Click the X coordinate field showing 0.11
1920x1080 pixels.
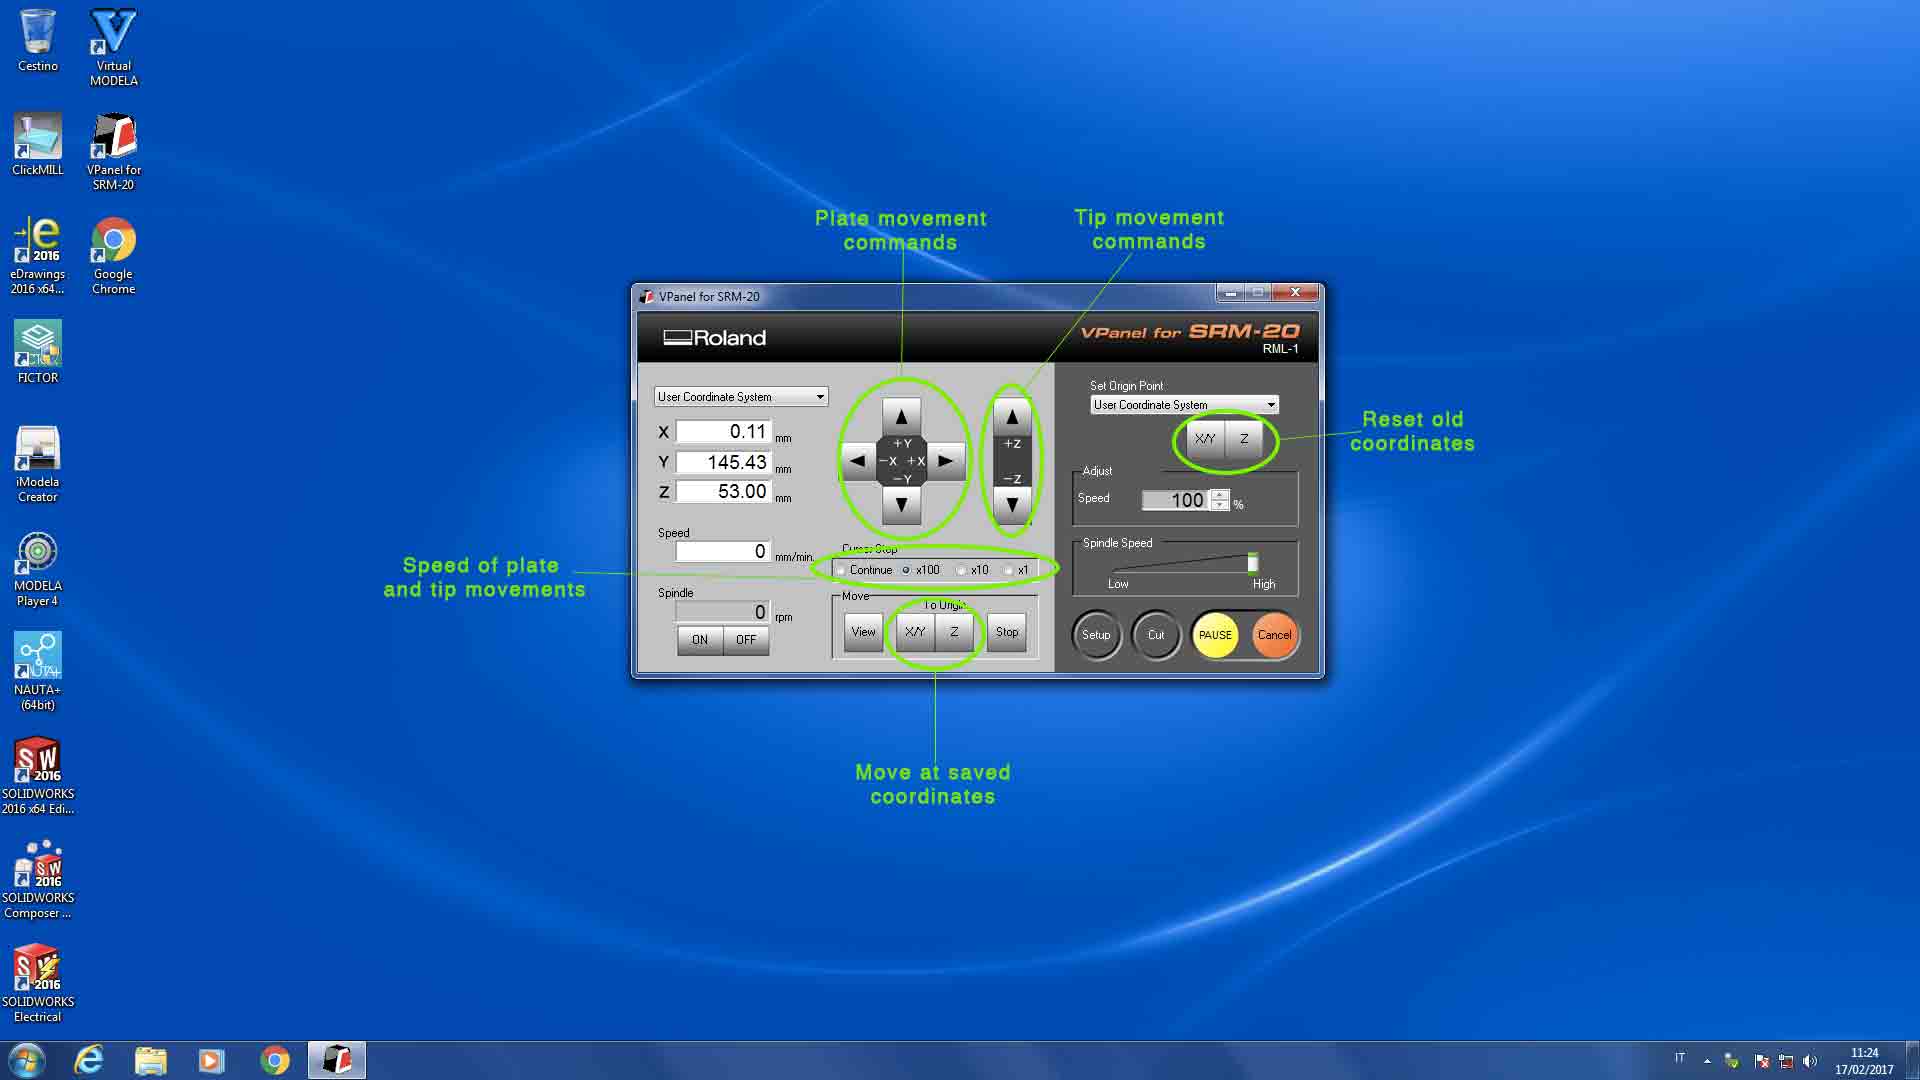pyautogui.click(x=723, y=432)
